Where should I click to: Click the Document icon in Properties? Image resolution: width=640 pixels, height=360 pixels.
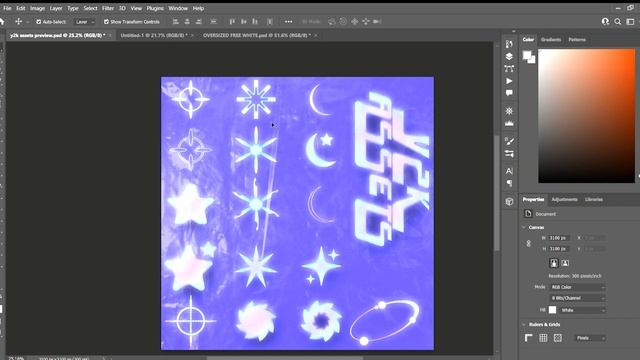528,214
